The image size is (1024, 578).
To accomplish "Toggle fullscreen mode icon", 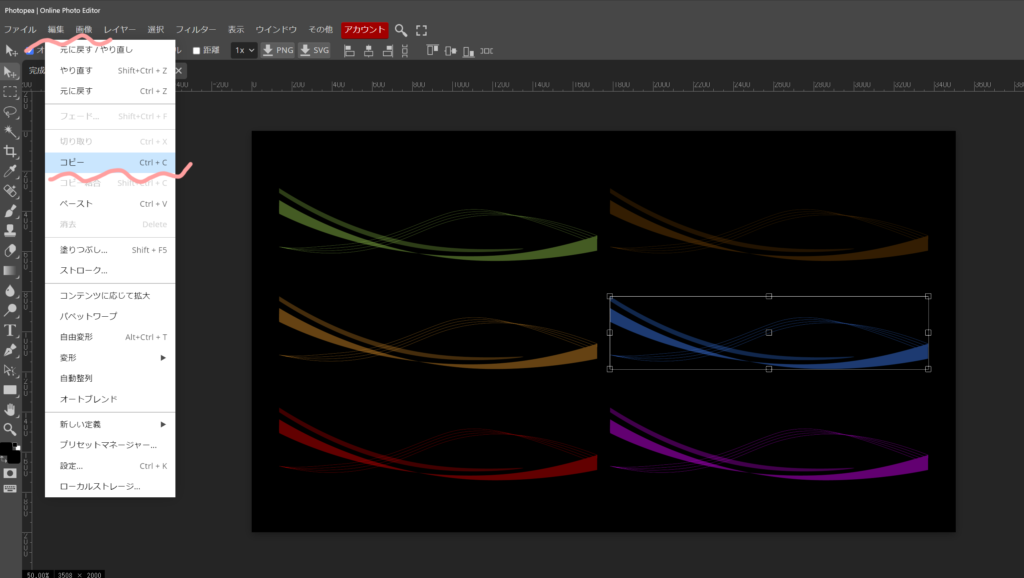I will pyautogui.click(x=421, y=30).
